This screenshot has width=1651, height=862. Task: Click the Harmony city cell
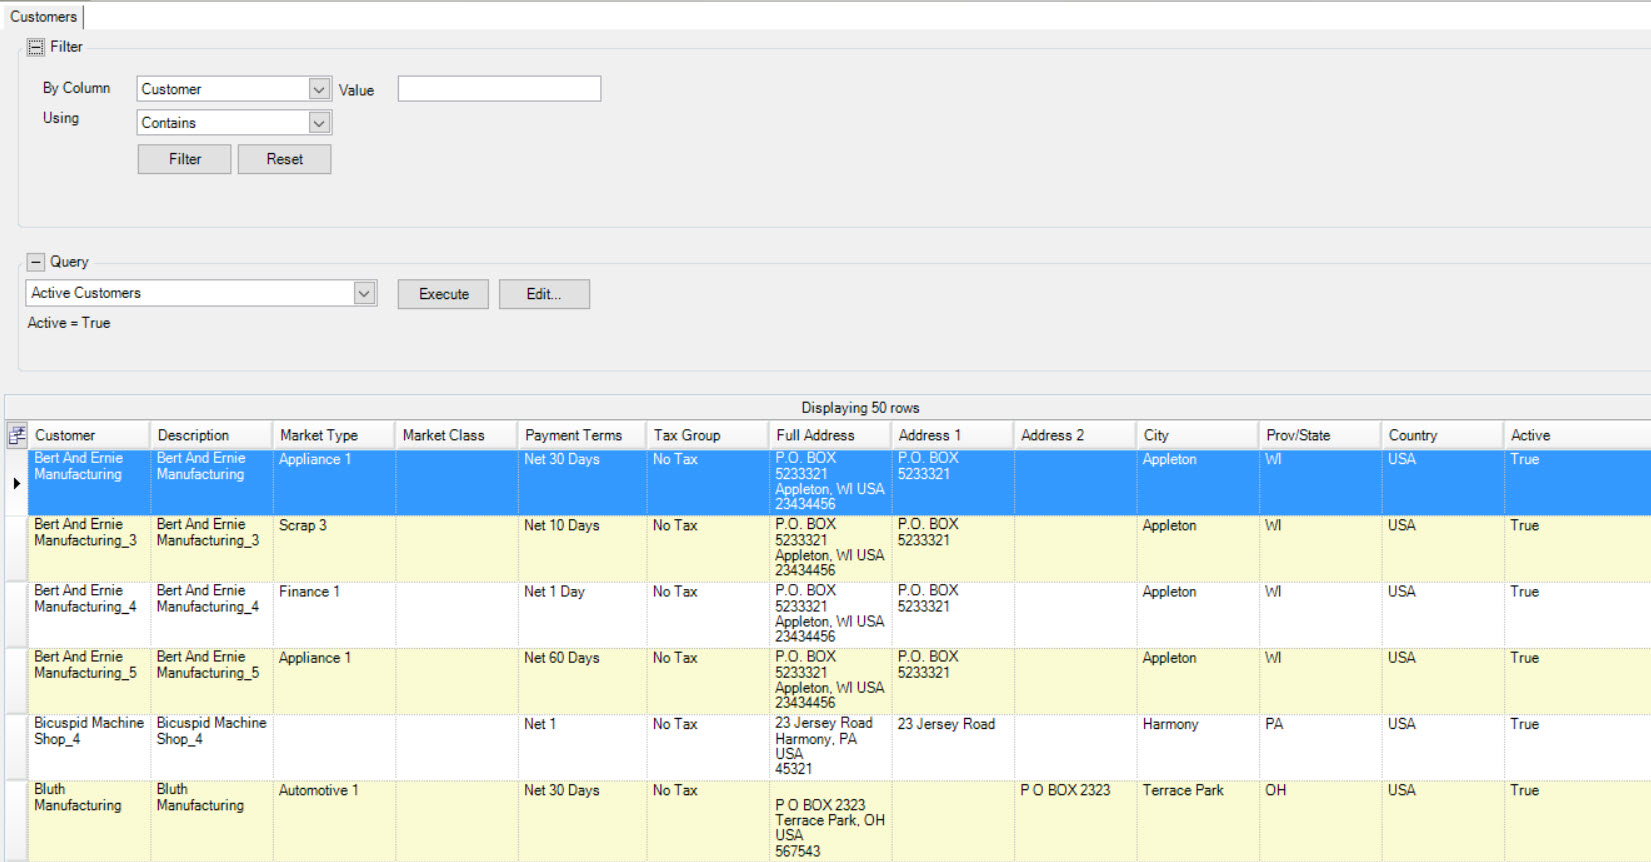[x=1197, y=747]
